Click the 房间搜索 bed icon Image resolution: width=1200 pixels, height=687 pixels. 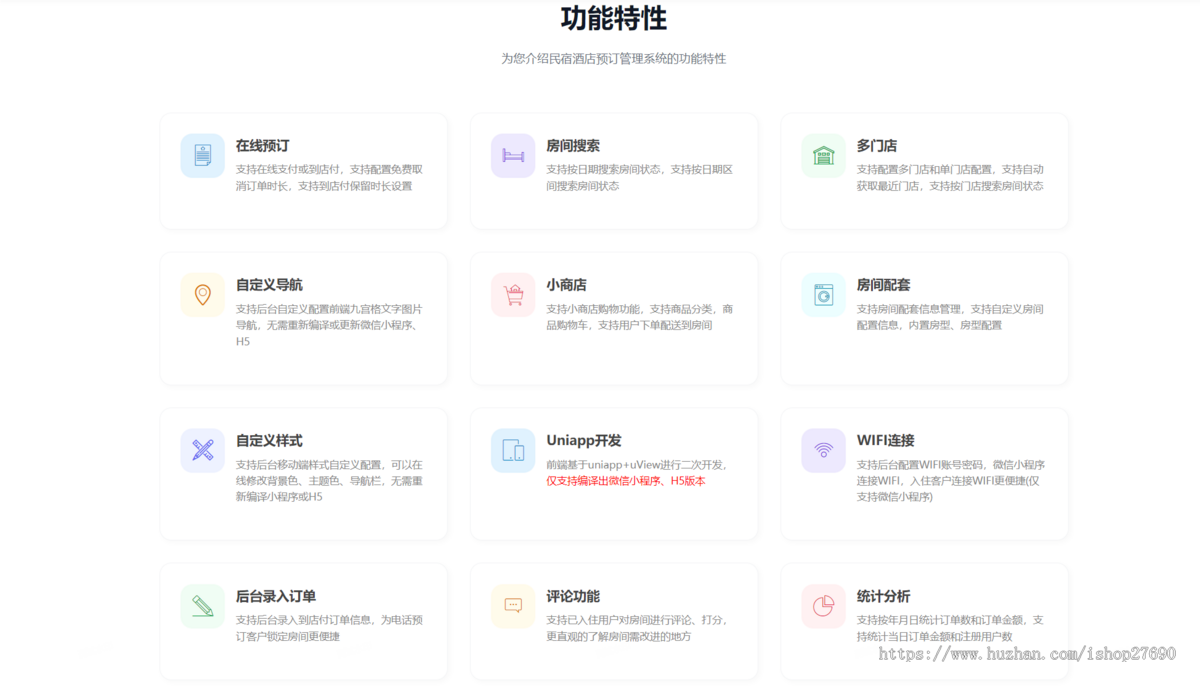(513, 155)
